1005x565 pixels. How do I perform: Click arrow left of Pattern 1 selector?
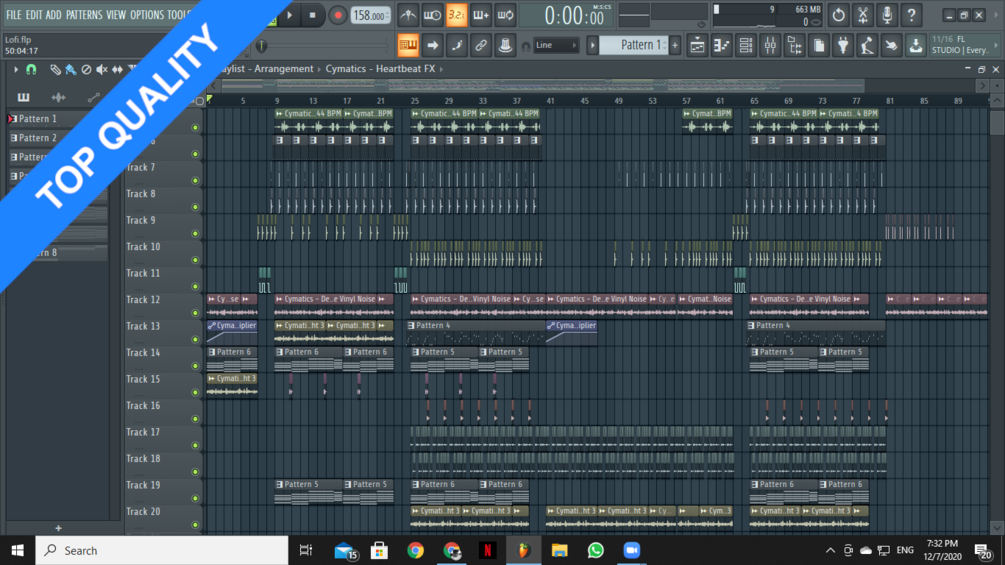tap(592, 45)
